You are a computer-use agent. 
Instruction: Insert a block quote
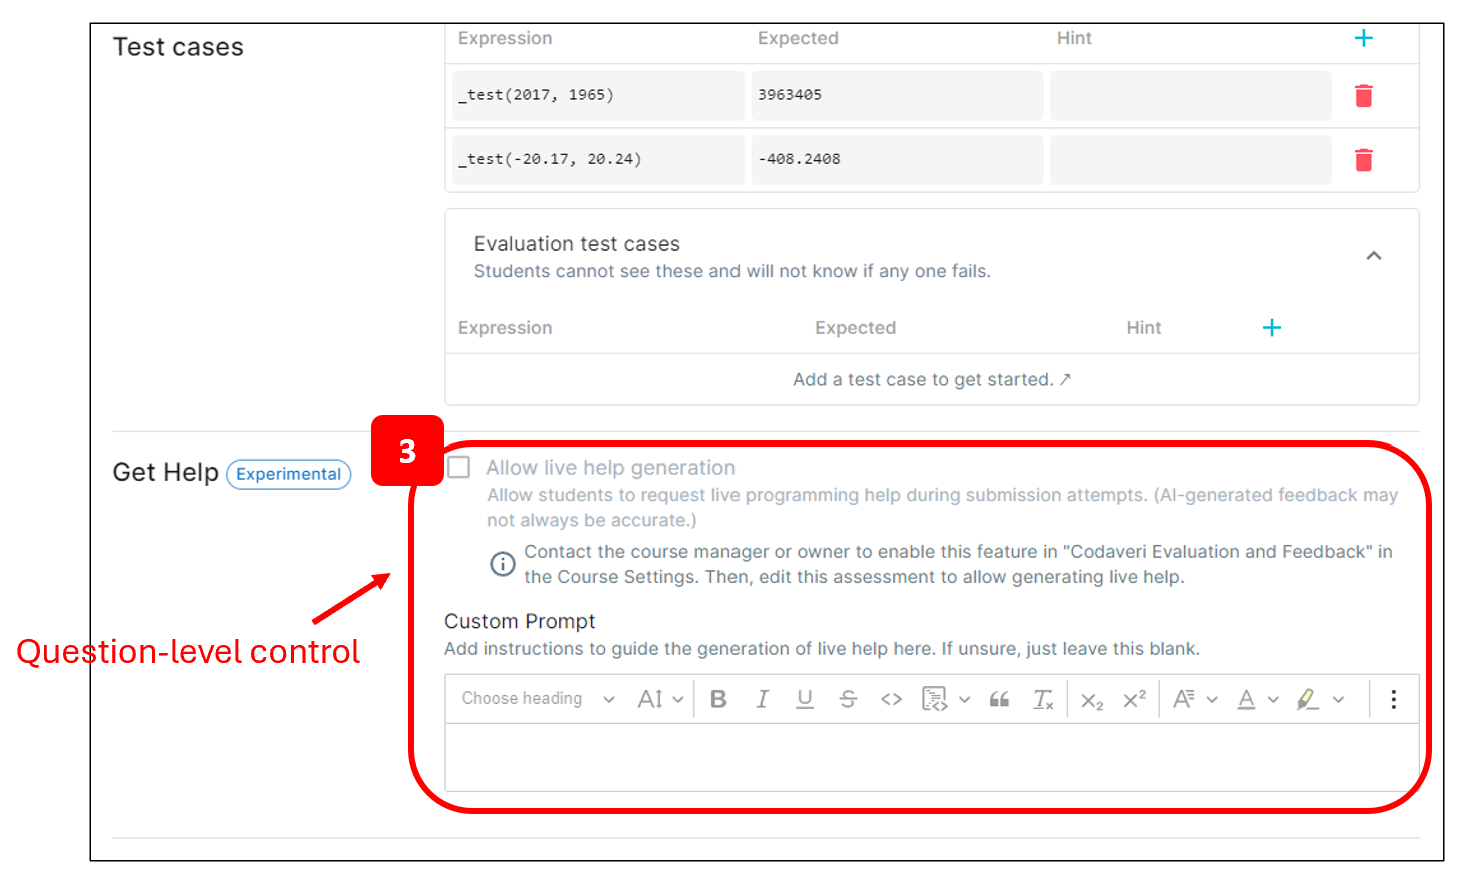coord(999,699)
